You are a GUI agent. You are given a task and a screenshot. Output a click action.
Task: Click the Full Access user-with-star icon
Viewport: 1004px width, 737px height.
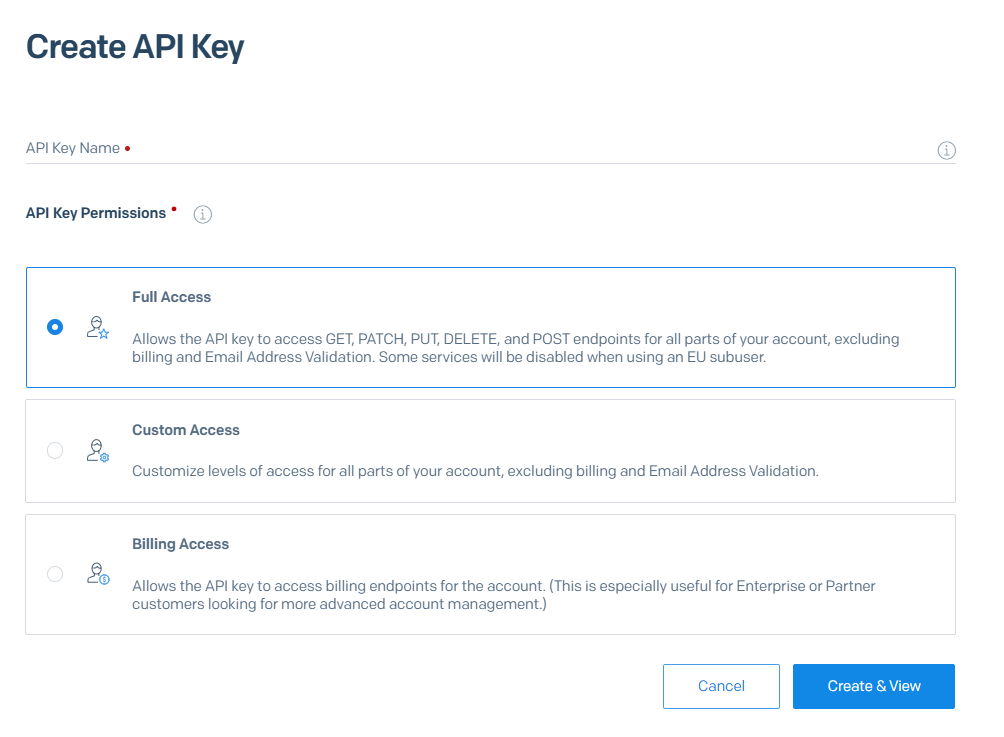click(98, 327)
